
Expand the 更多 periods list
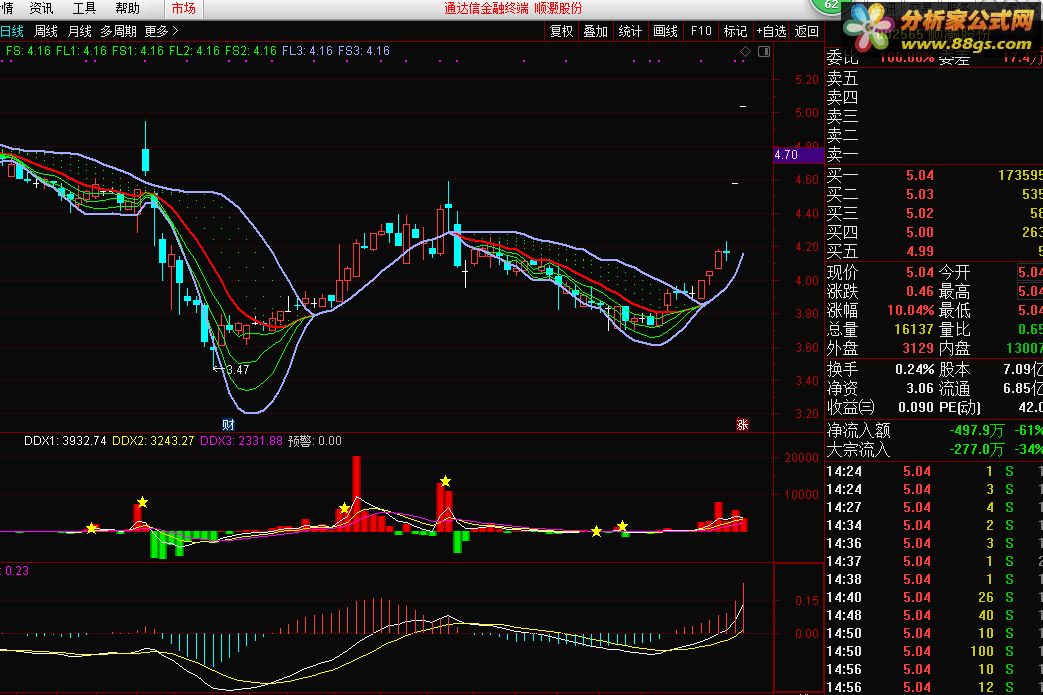tap(161, 31)
